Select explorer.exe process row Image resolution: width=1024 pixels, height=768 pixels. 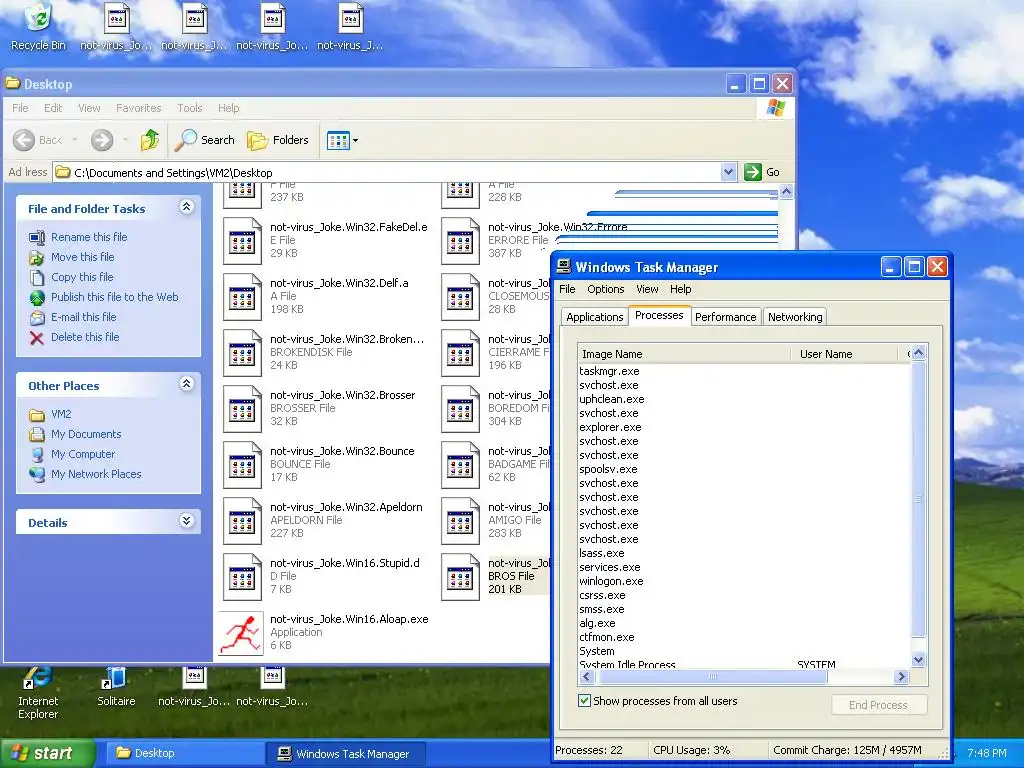pos(744,427)
